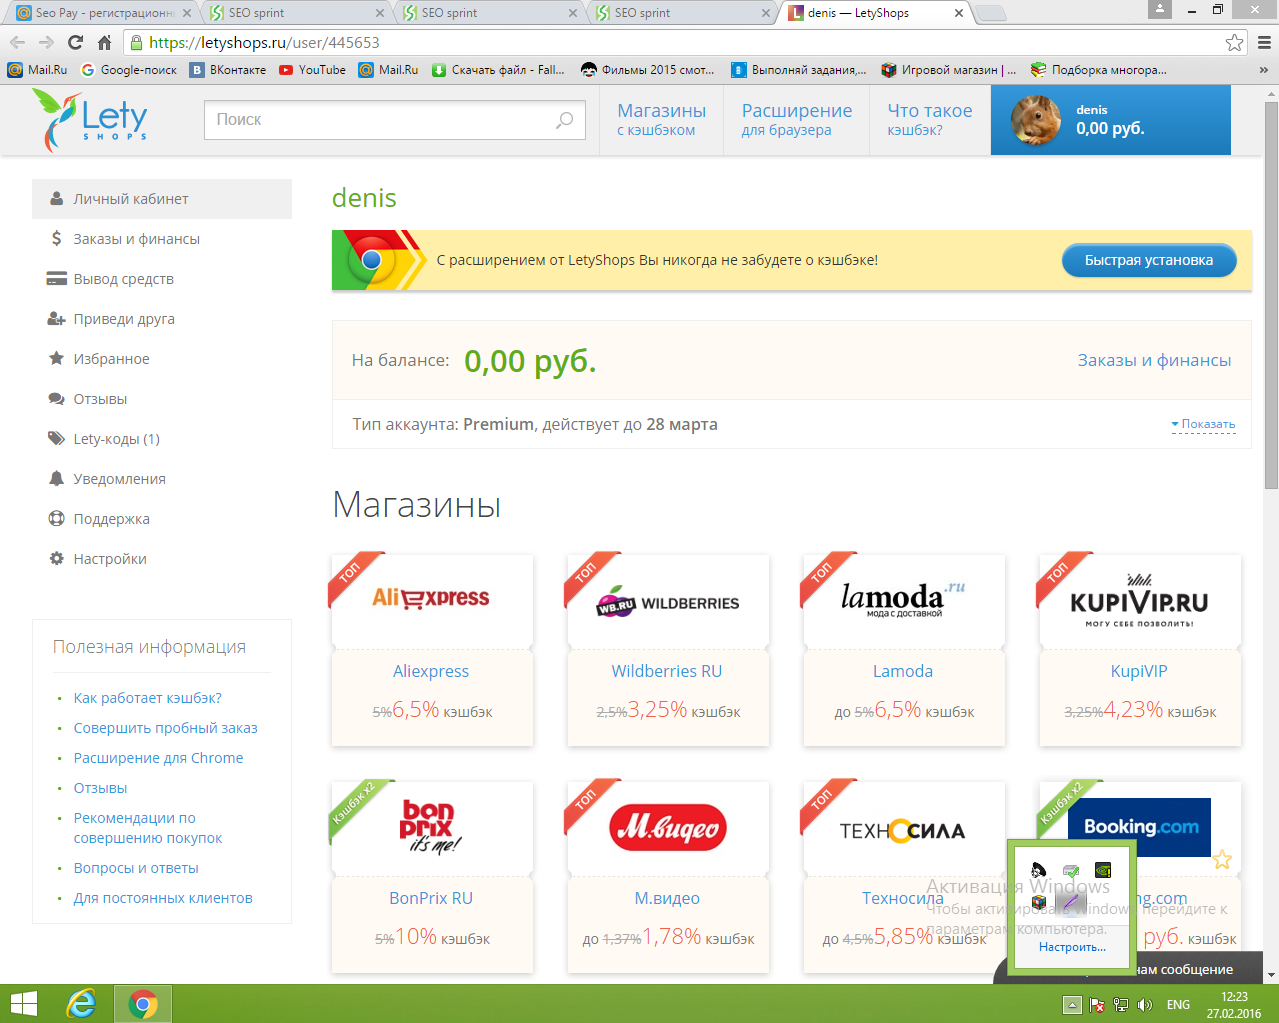The image size is (1279, 1023).
Task: Click the page vertical scrollbar
Action: point(1271,296)
